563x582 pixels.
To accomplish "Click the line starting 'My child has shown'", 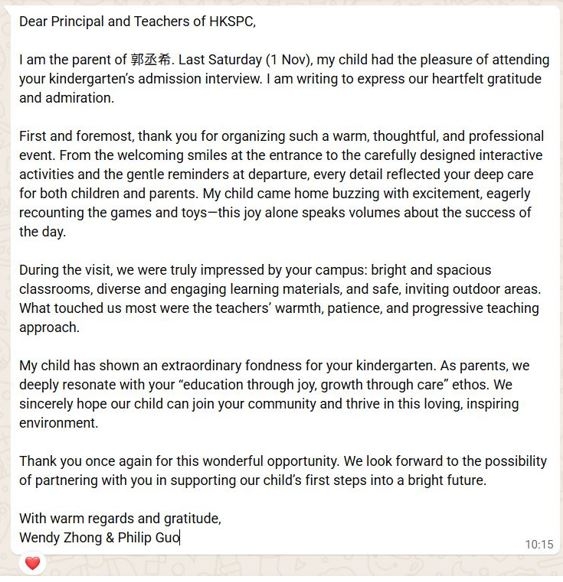I will [274, 366].
